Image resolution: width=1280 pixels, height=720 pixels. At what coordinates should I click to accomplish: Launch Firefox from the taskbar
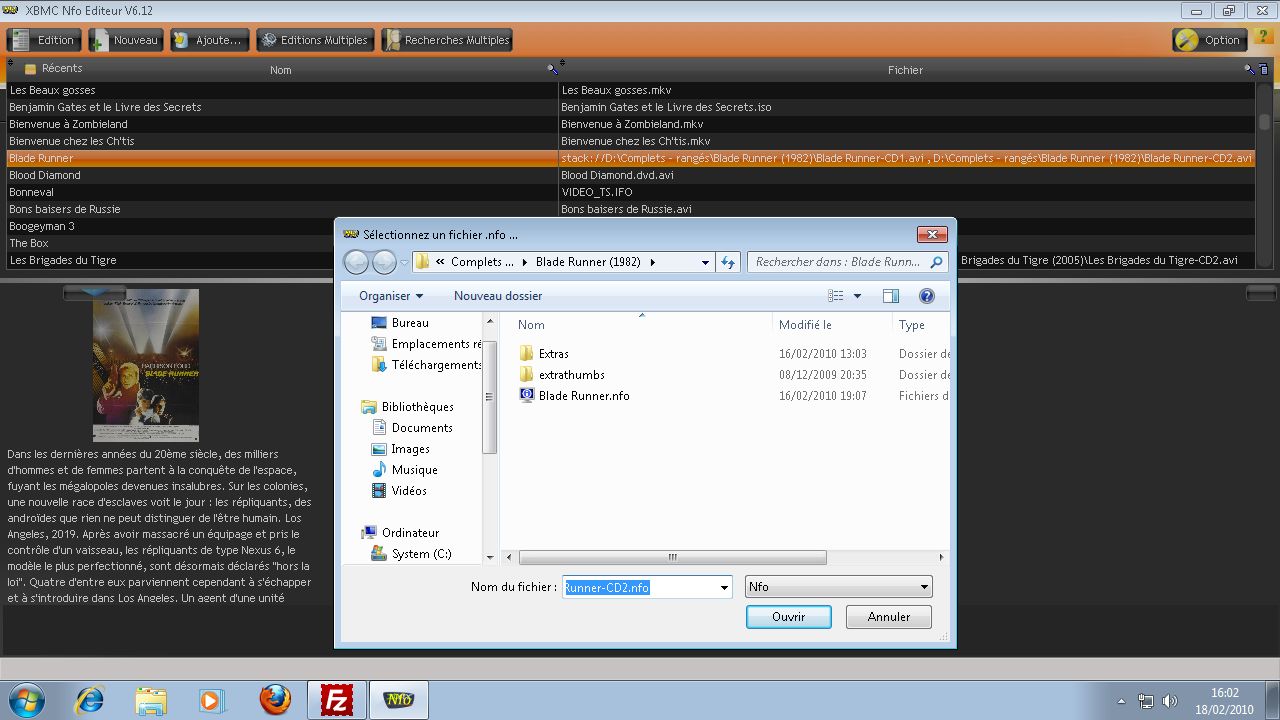click(x=275, y=699)
